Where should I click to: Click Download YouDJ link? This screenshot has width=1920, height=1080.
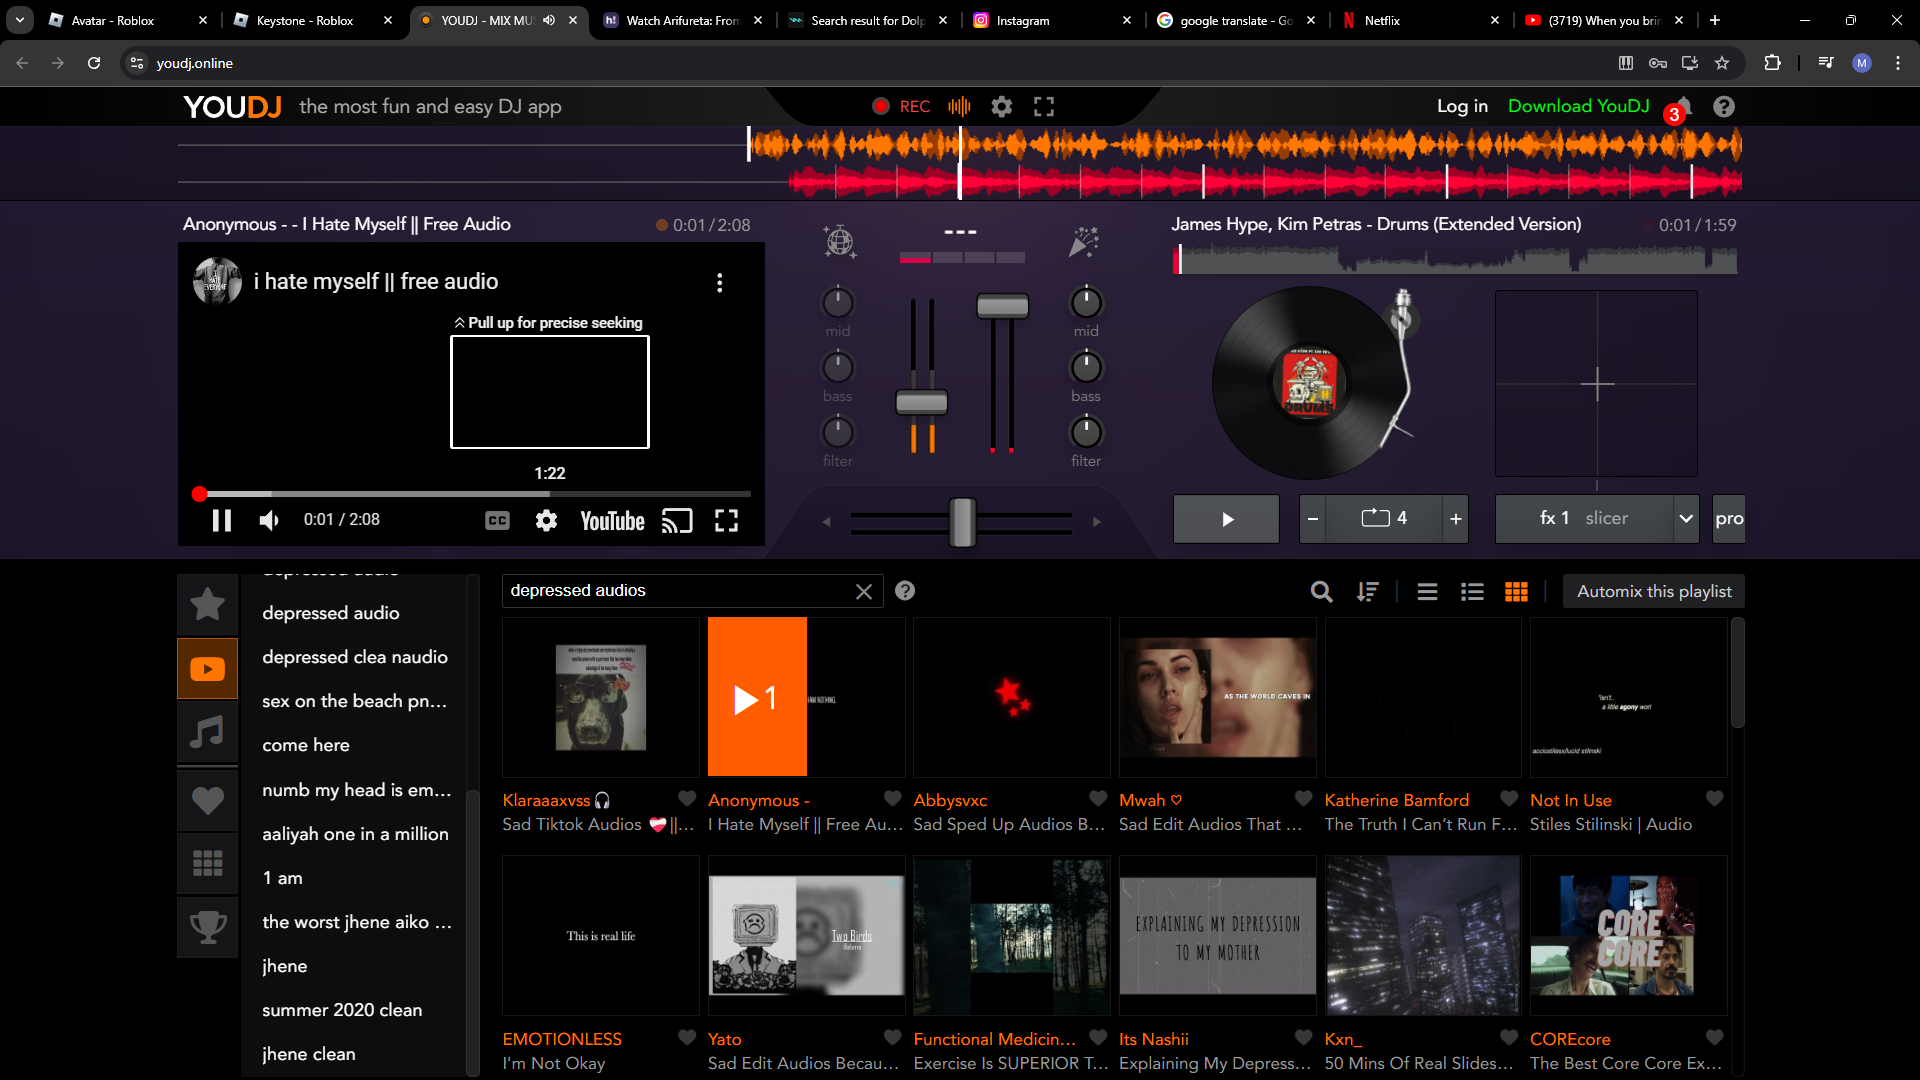click(x=1579, y=106)
